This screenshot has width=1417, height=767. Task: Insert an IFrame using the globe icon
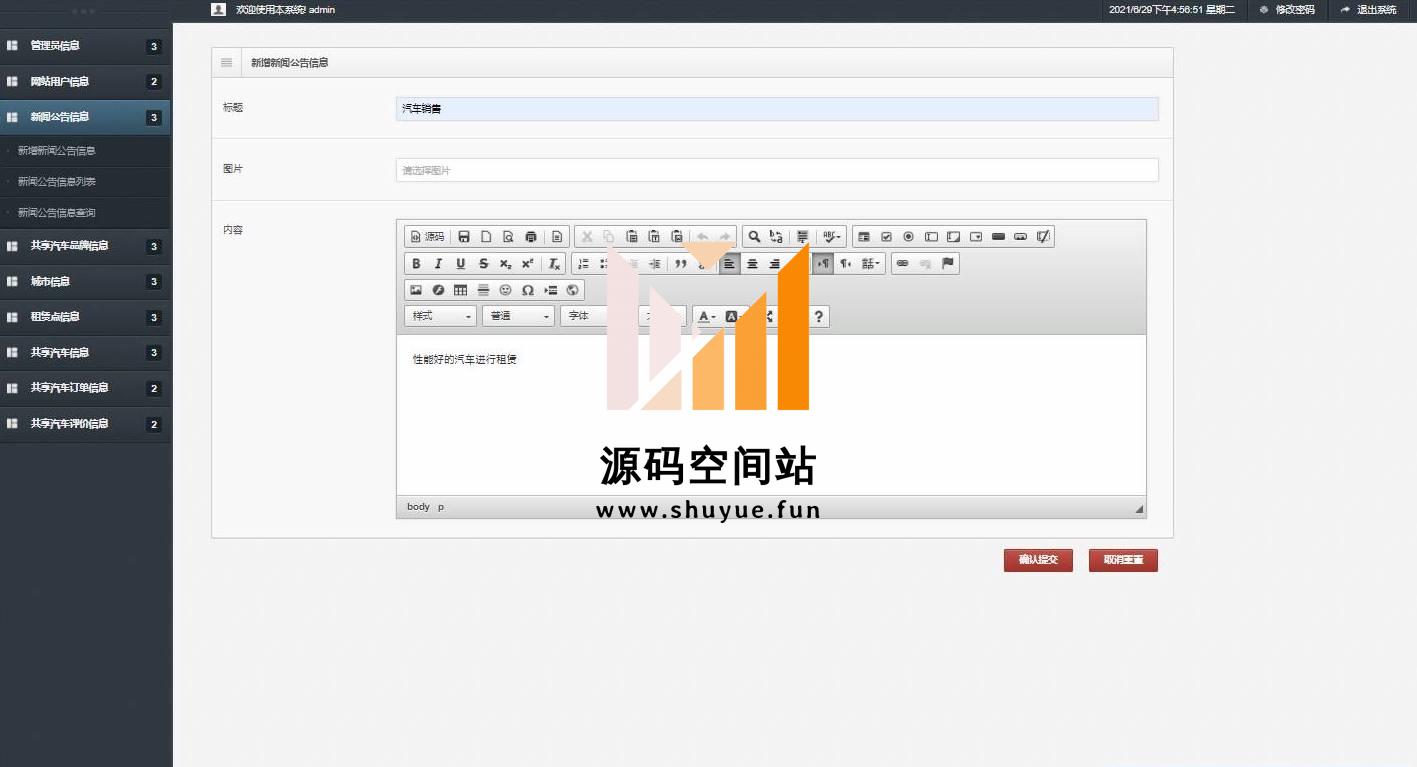click(x=573, y=290)
